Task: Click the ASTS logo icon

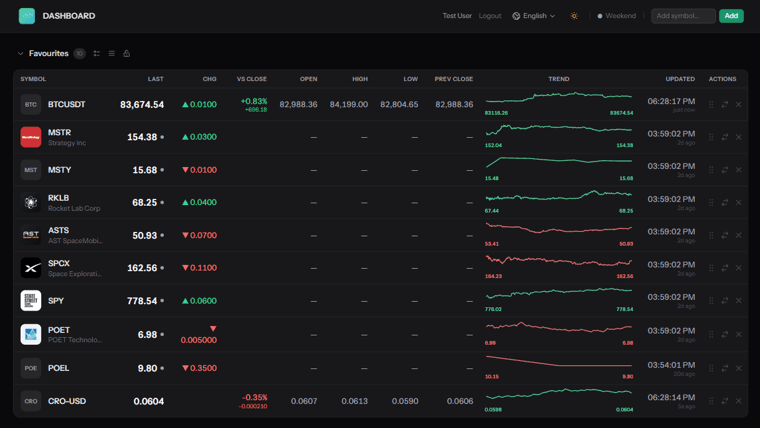Action: pos(31,235)
